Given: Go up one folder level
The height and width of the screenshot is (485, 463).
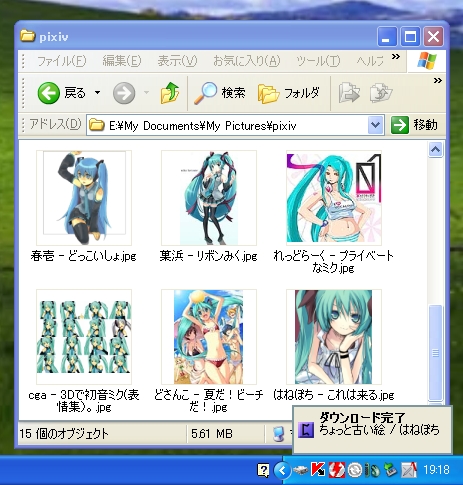Looking at the screenshot, I should (x=170, y=93).
